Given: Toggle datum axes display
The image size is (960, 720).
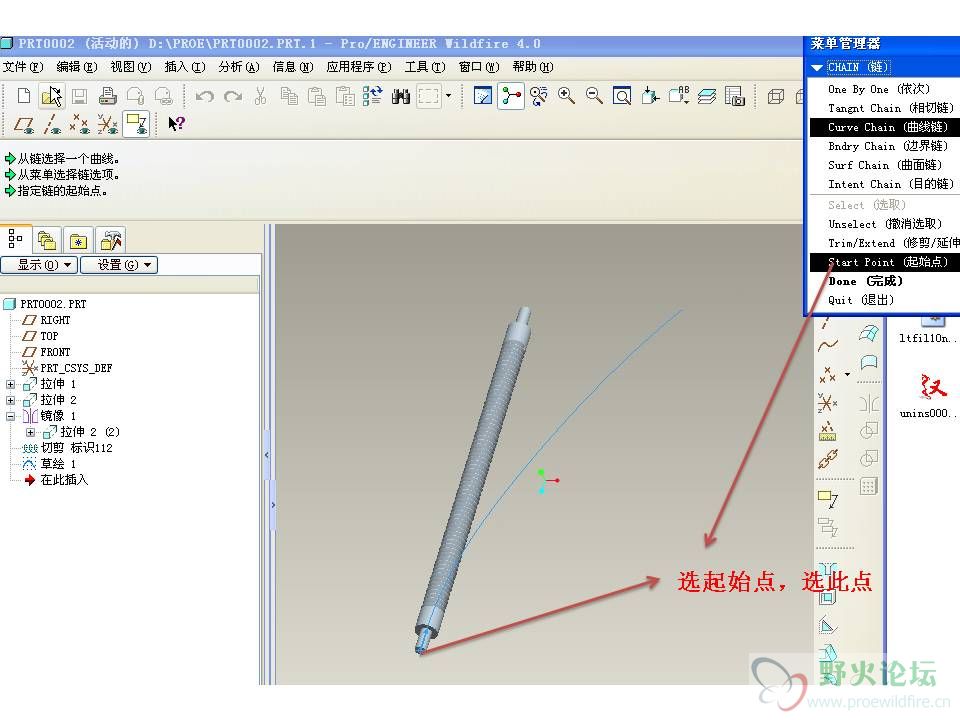Looking at the screenshot, I should click(x=52, y=124).
